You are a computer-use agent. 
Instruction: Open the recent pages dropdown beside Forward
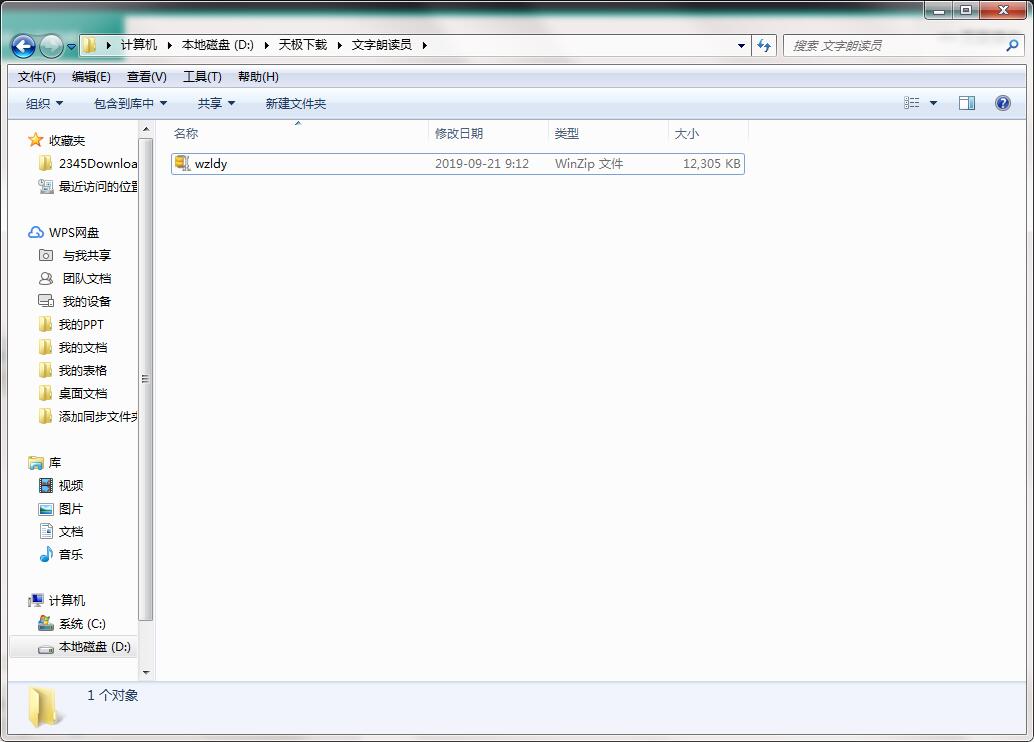pyautogui.click(x=71, y=47)
